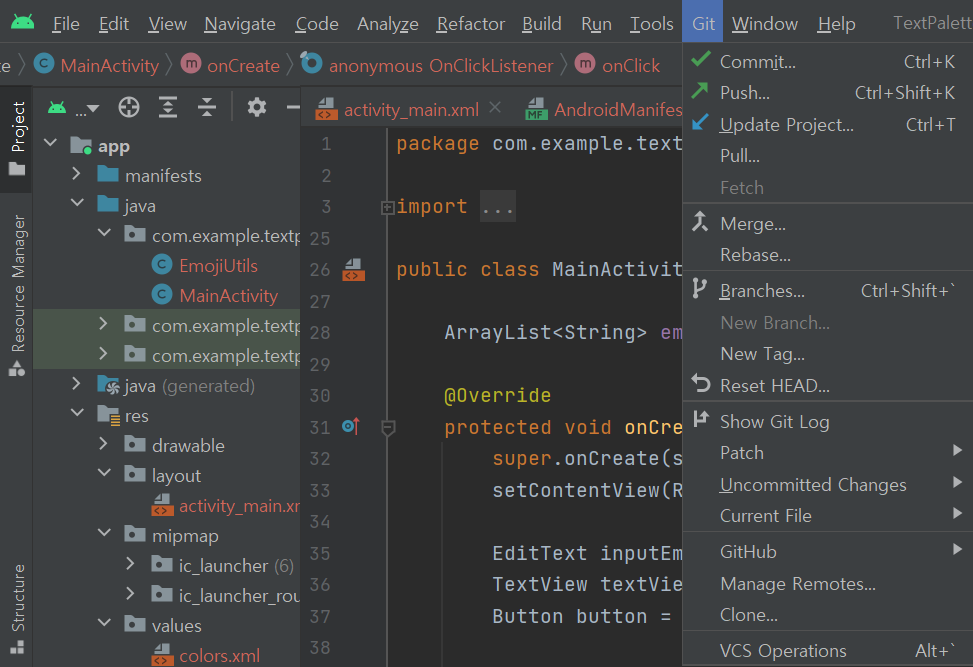The height and width of the screenshot is (667, 973).
Task: Select activity_main.xml in the layout folder
Action: [x=240, y=506]
